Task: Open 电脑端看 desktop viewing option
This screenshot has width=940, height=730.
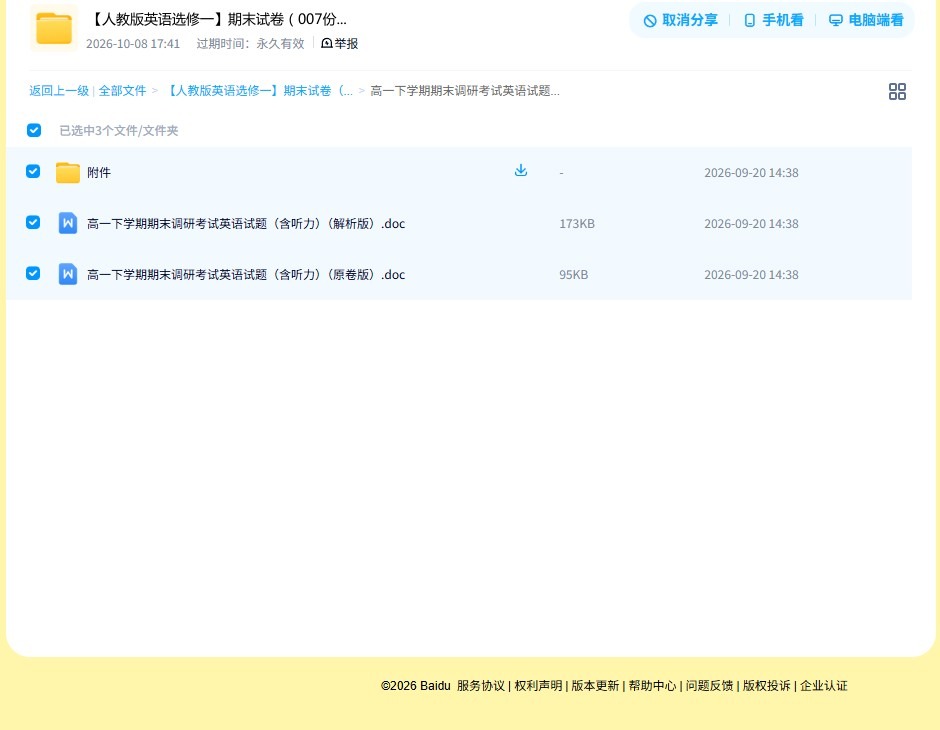Action: point(866,20)
